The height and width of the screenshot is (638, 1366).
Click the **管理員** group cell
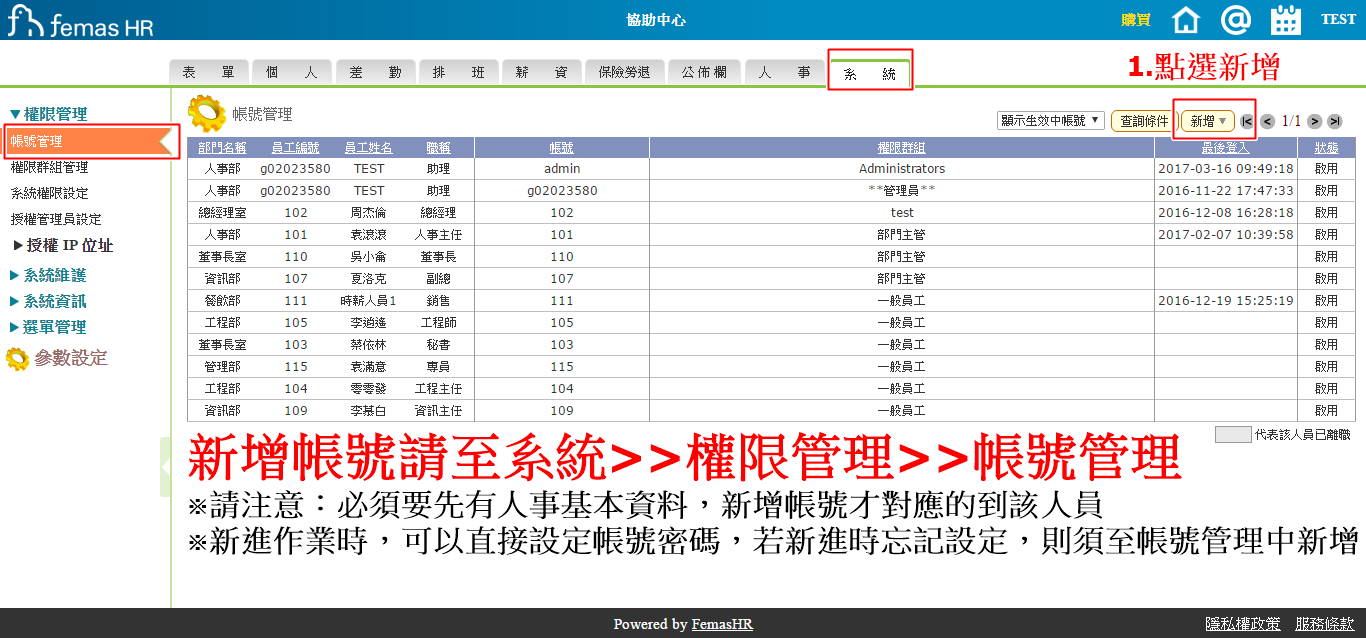tap(902, 191)
